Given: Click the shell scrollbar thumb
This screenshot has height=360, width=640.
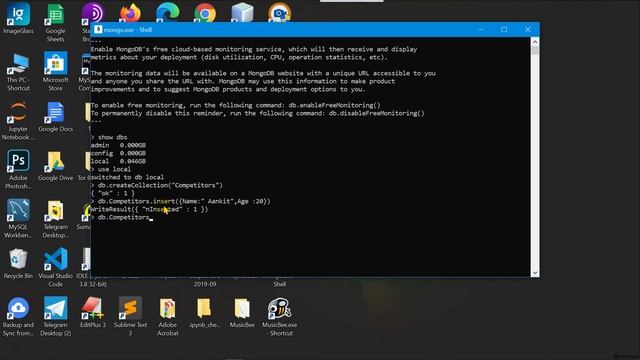Looking at the screenshot, I should (x=535, y=51).
